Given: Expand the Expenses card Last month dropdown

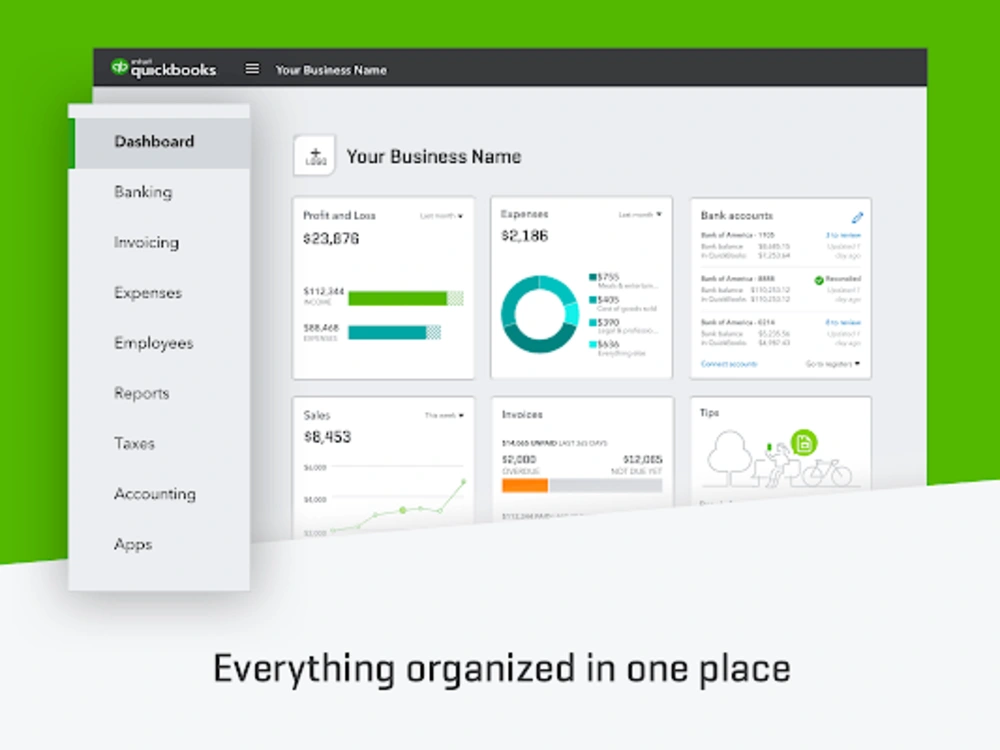Looking at the screenshot, I should [x=640, y=214].
